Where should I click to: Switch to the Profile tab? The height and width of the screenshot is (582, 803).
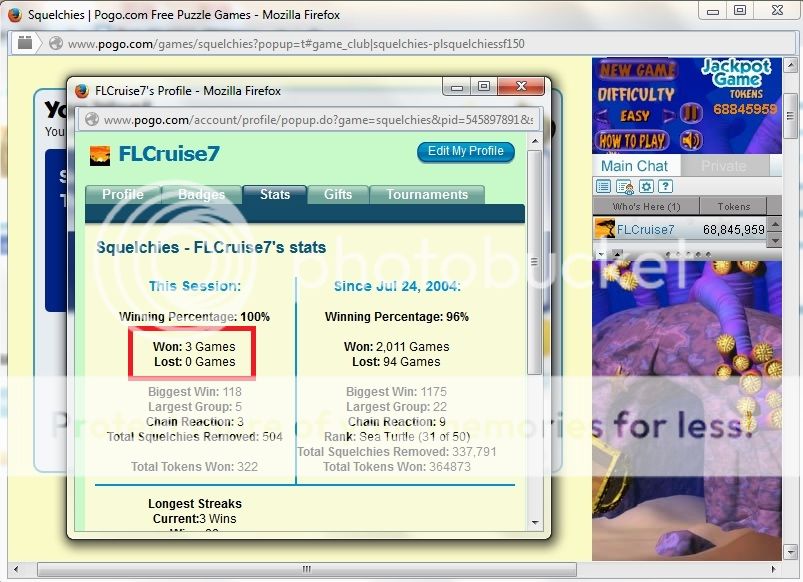click(123, 195)
